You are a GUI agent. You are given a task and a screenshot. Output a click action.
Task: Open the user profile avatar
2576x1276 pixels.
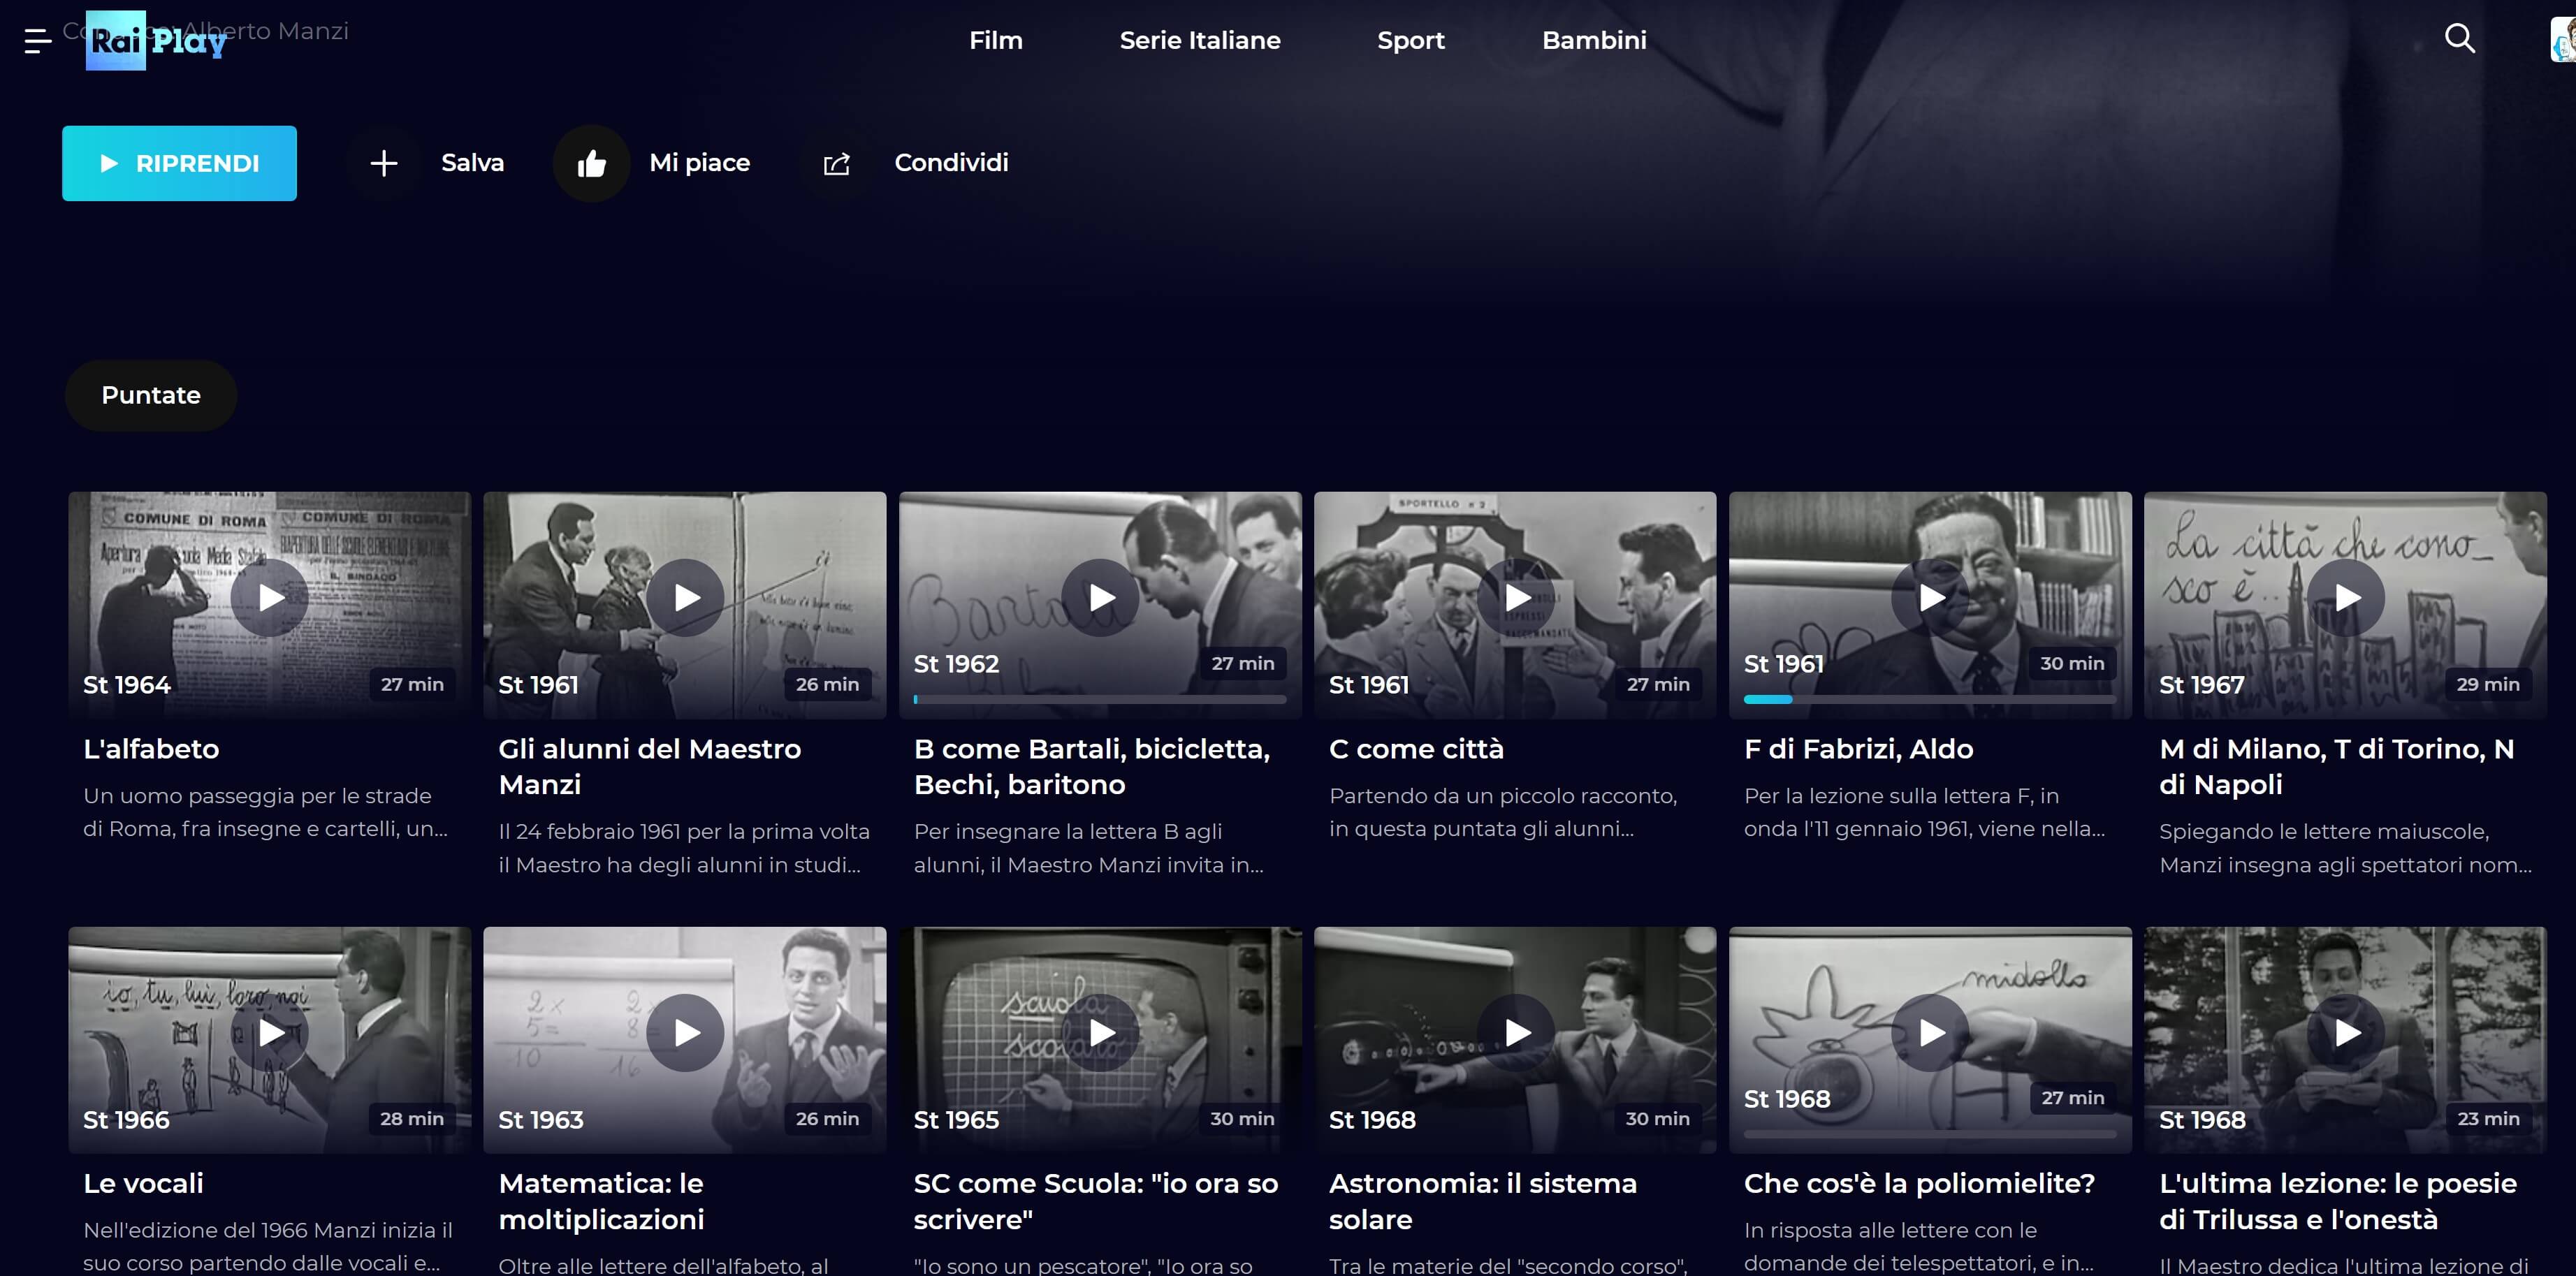click(x=2562, y=40)
